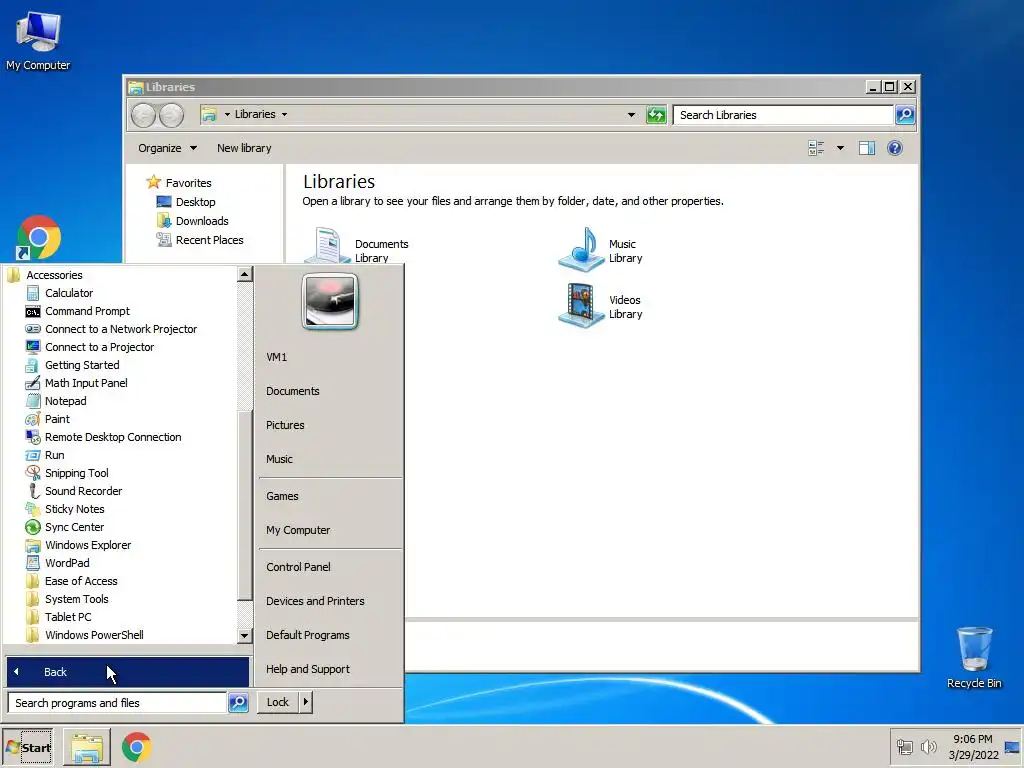Open Default Programs
Viewport: 1024px width, 768px height.
308,635
